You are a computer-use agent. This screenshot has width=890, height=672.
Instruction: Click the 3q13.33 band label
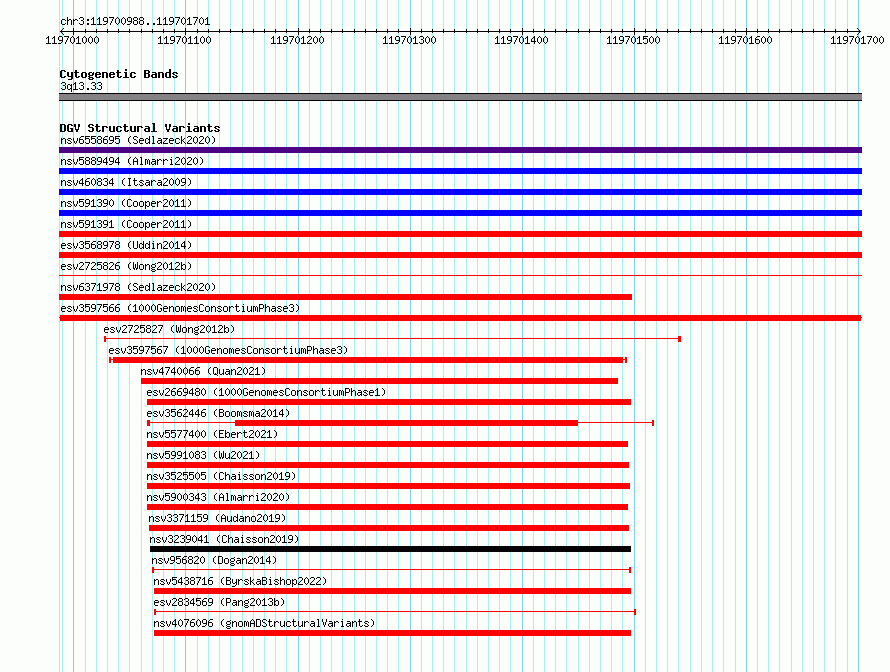81,86
